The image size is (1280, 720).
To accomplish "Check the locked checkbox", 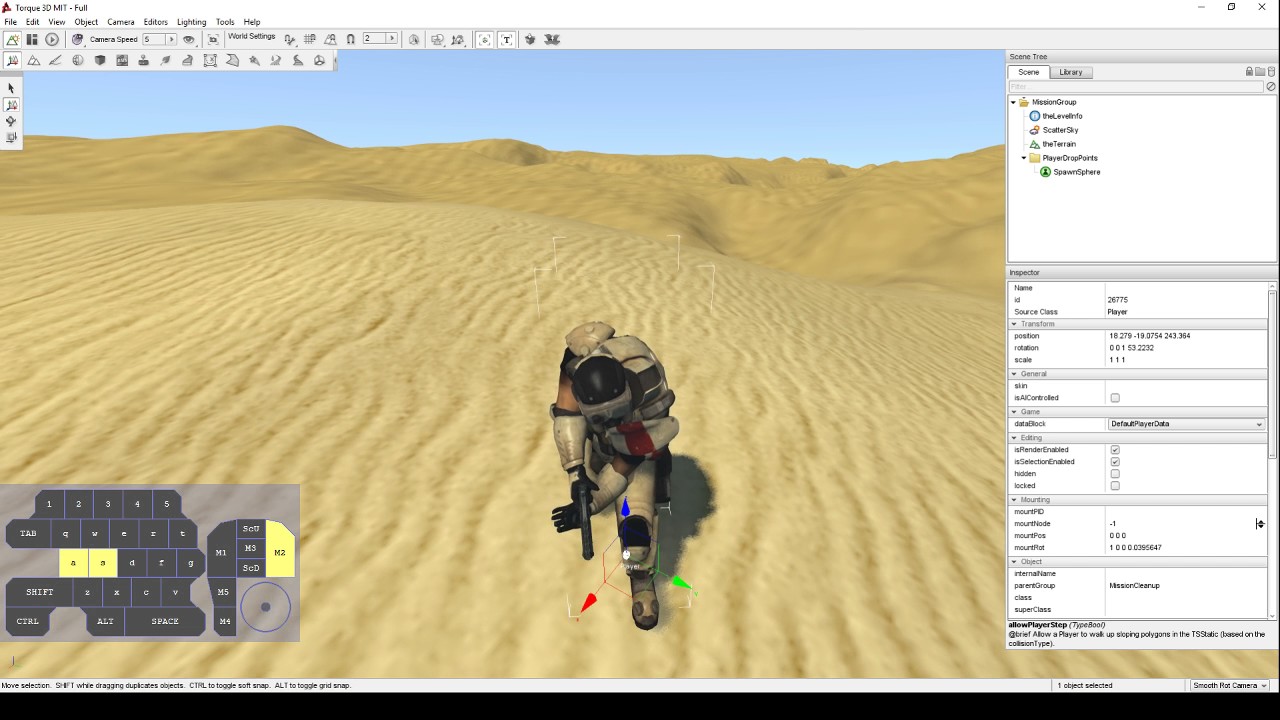I will pos(1115,486).
